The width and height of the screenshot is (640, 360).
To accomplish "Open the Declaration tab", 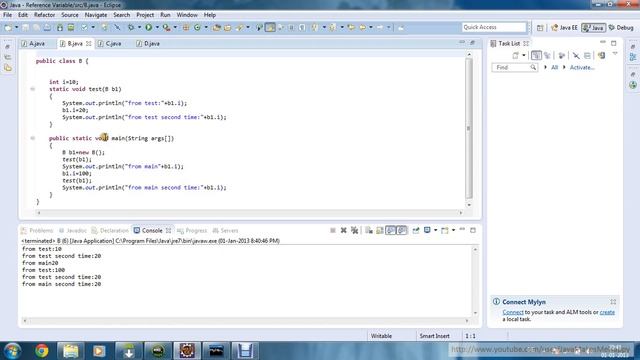I will click(110, 231).
